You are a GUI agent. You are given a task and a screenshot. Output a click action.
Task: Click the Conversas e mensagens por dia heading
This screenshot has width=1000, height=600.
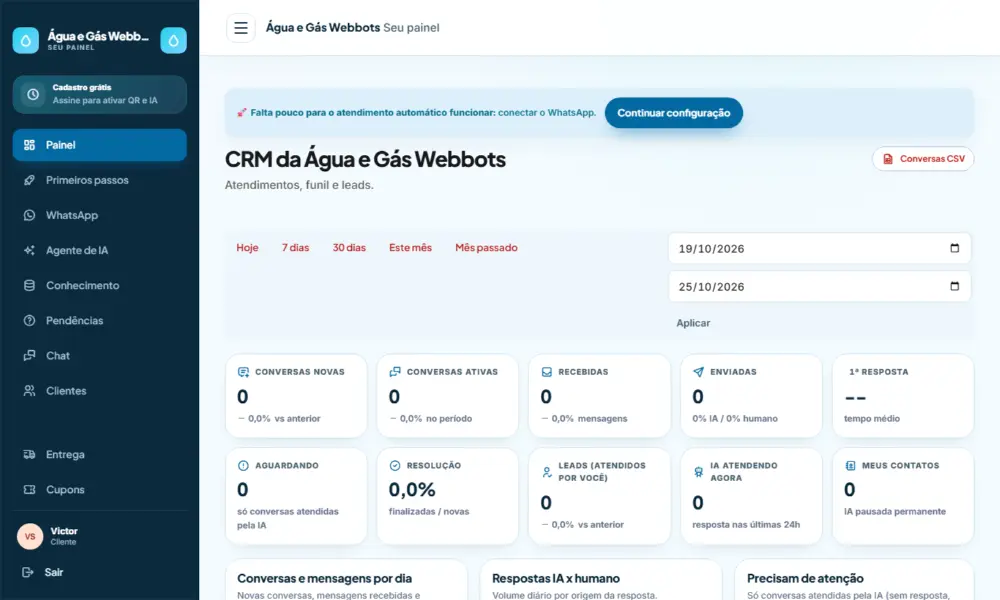[x=325, y=578]
